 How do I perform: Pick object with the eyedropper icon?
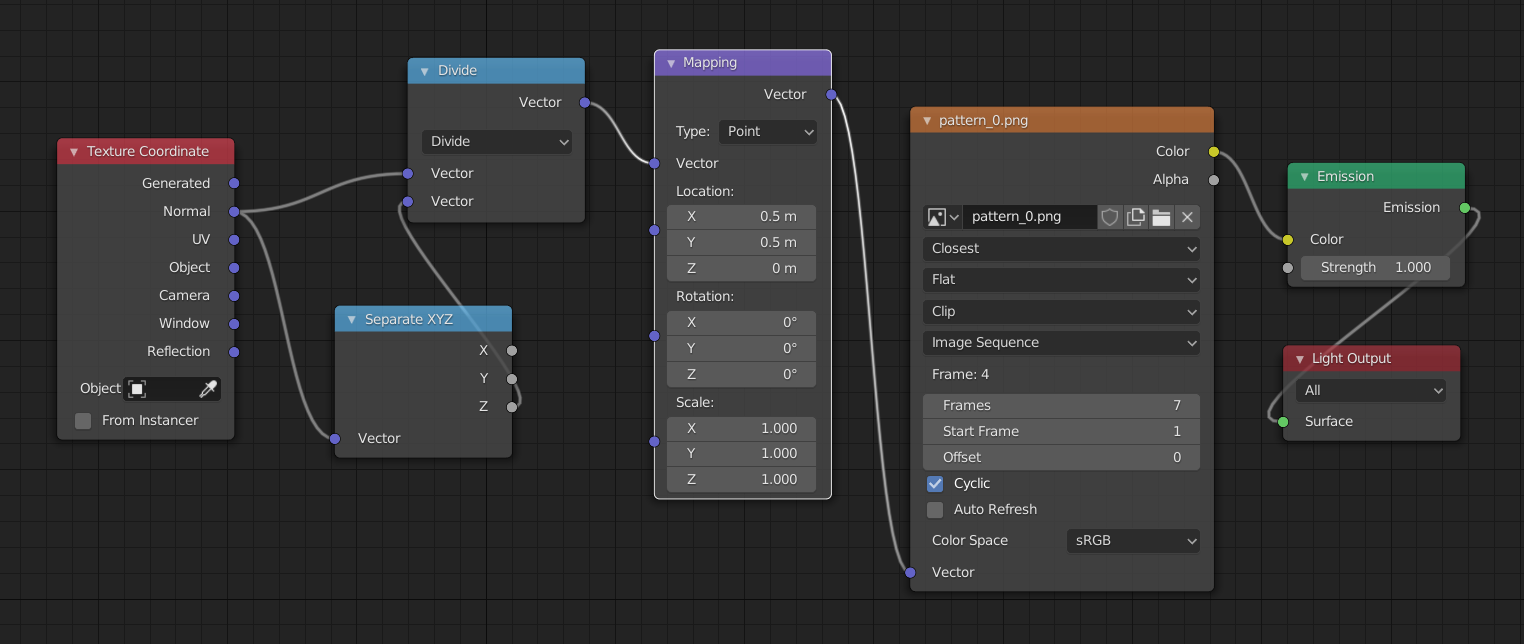208,389
